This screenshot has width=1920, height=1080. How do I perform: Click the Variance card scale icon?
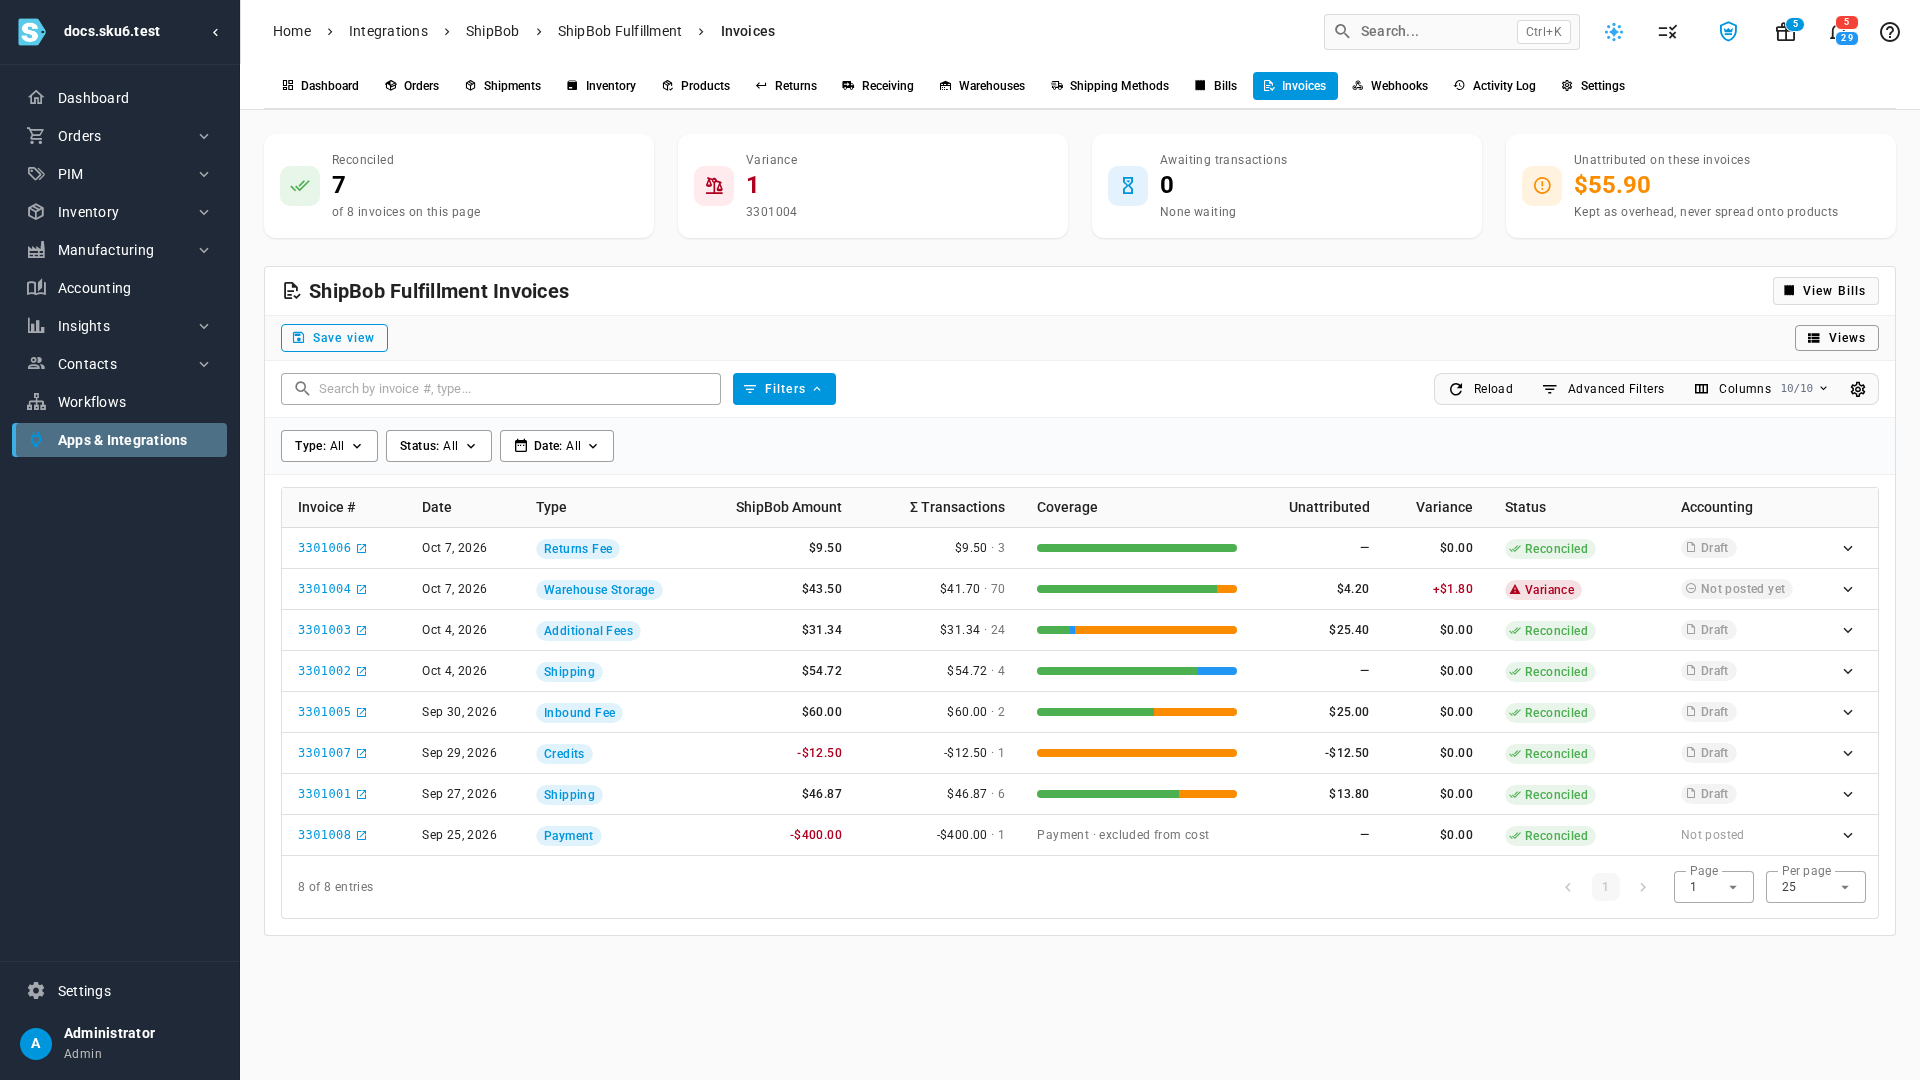click(x=714, y=186)
